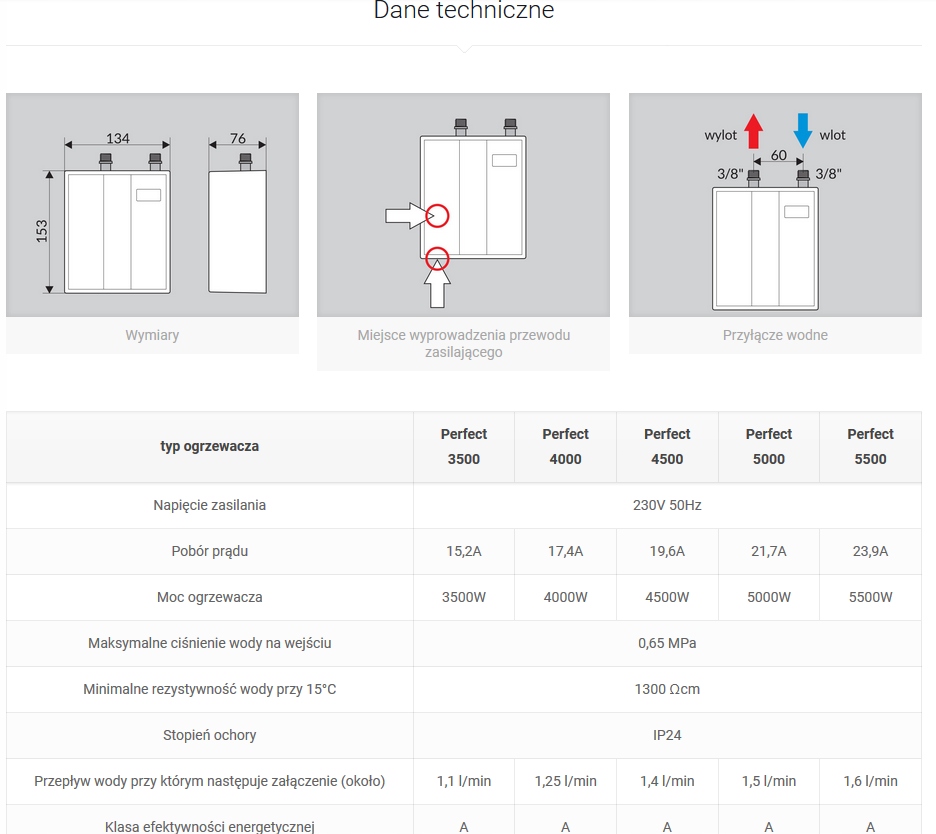This screenshot has width=936, height=834.
Task: Click the 'Moc ogrzewacza' row label
Action: tap(210, 597)
